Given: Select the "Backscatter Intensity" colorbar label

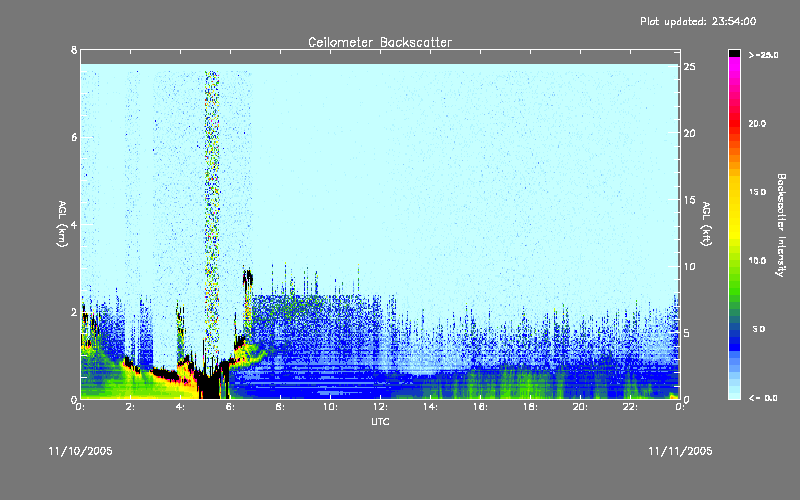Looking at the screenshot, I should click(781, 225).
